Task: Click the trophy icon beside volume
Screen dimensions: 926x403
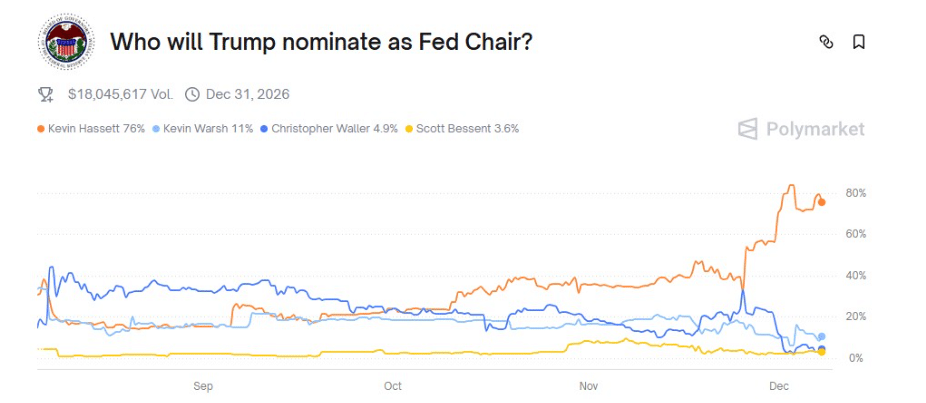Action: pos(46,94)
